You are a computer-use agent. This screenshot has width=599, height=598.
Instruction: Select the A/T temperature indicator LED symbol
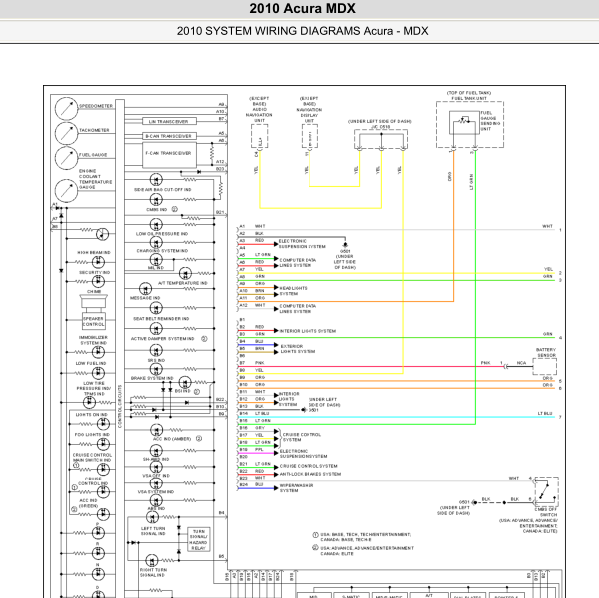click(x=185, y=273)
